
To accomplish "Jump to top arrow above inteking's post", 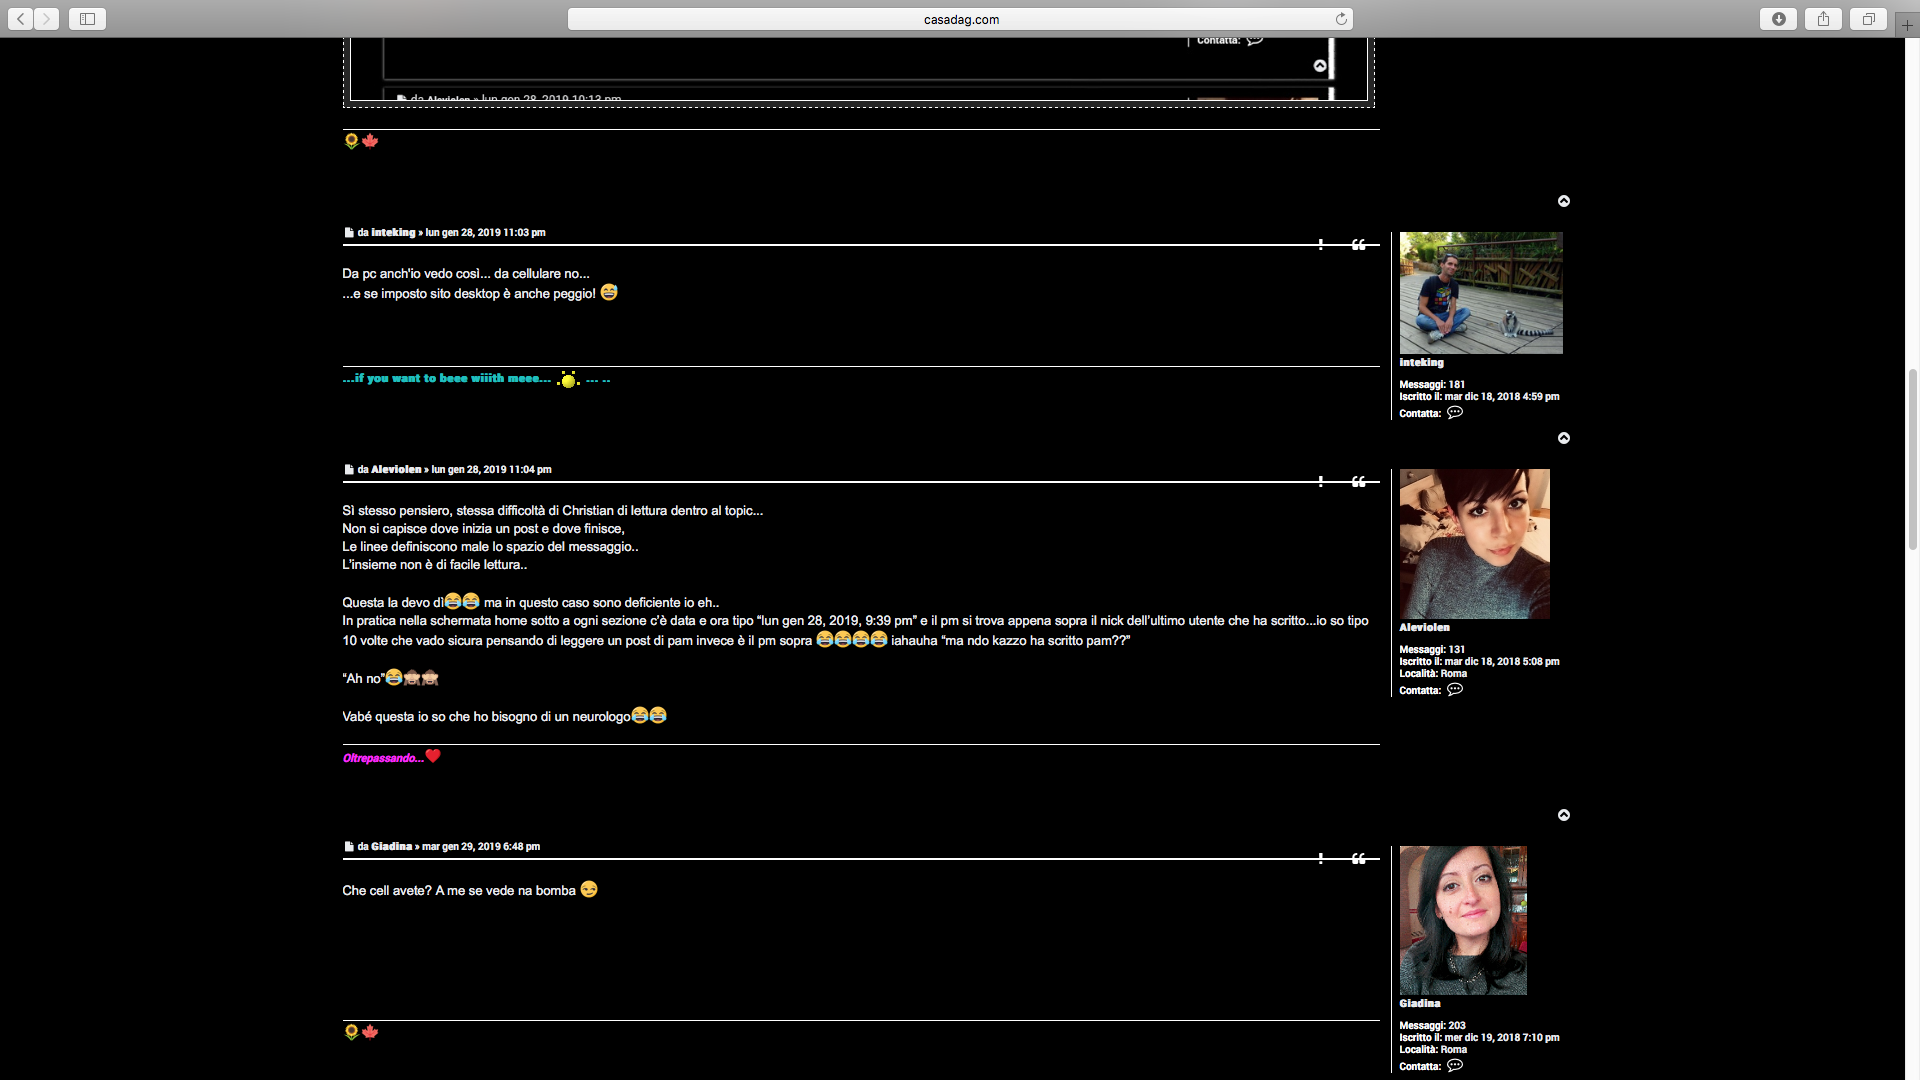I will click(x=1564, y=201).
